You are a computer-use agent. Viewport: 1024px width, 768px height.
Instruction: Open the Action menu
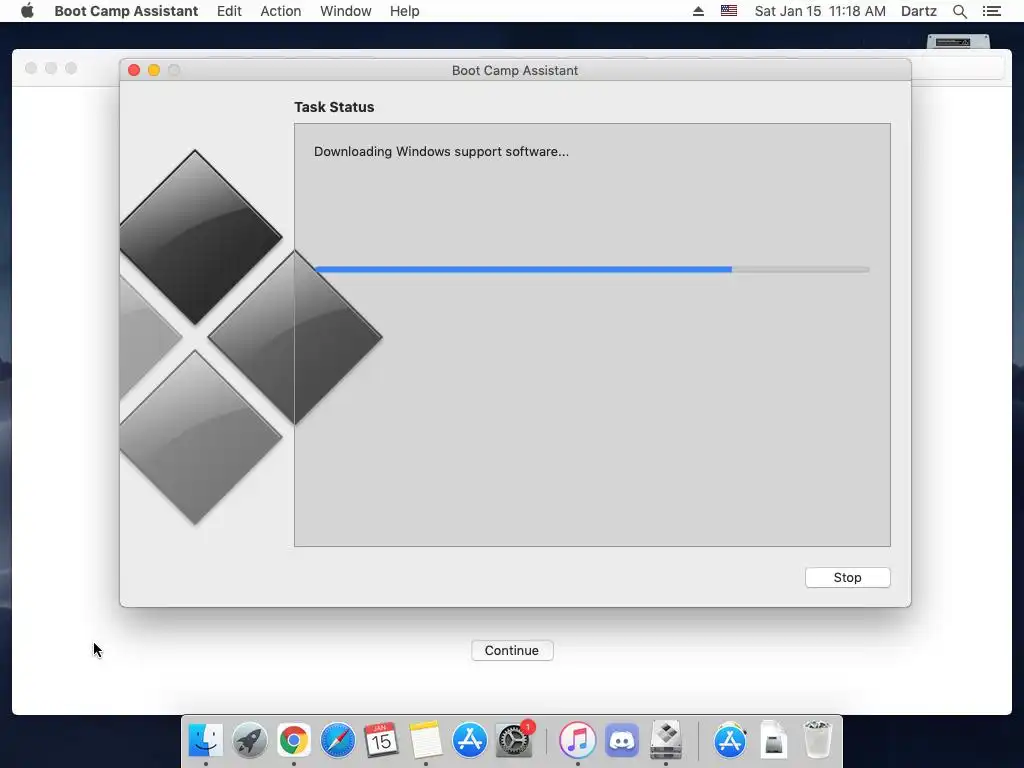[x=281, y=11]
